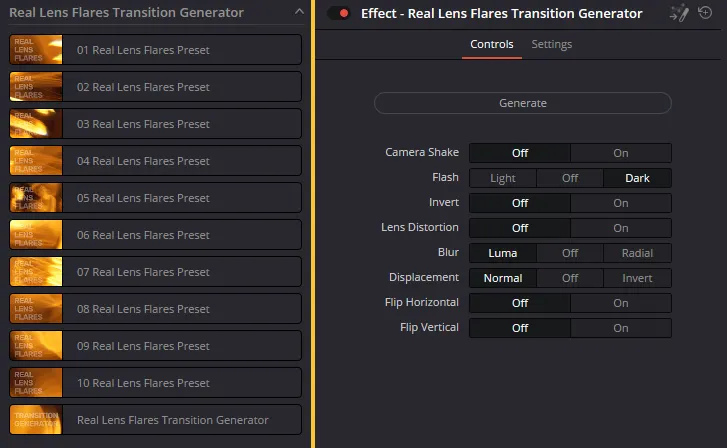
Task: Set Flip Horizontal to Off
Action: coord(520,303)
